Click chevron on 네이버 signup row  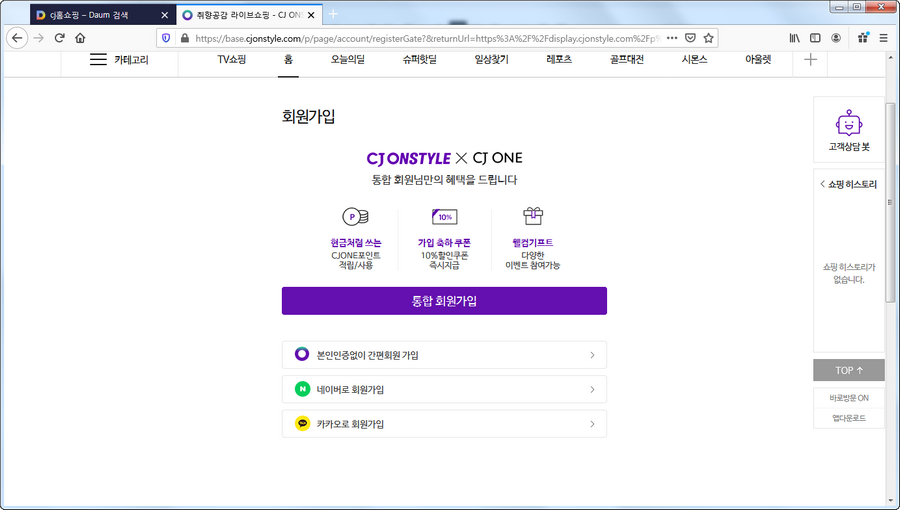pyautogui.click(x=592, y=390)
